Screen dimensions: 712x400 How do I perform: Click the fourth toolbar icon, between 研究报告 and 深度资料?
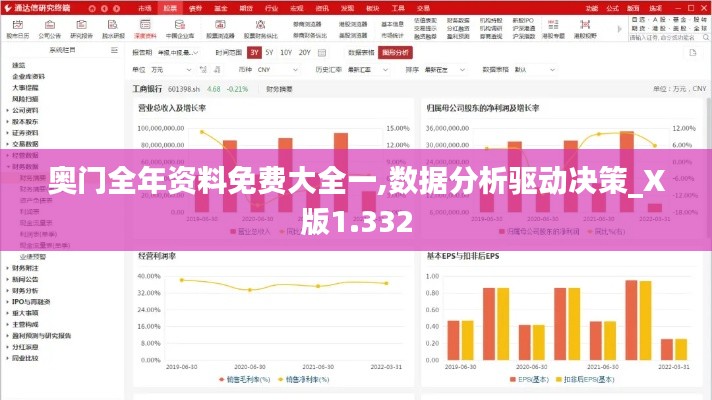113,29
